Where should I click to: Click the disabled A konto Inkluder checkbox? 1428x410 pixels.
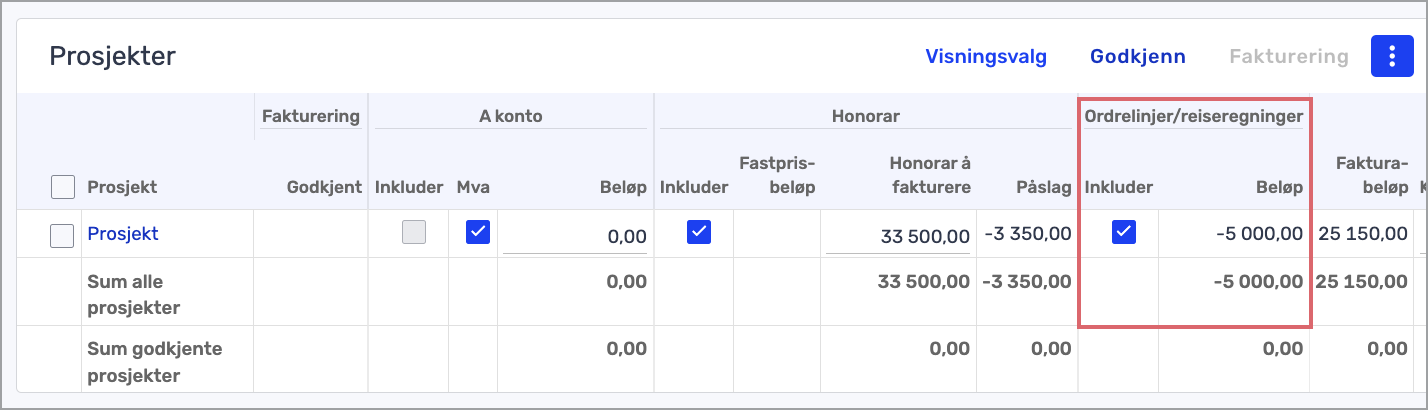point(414,233)
